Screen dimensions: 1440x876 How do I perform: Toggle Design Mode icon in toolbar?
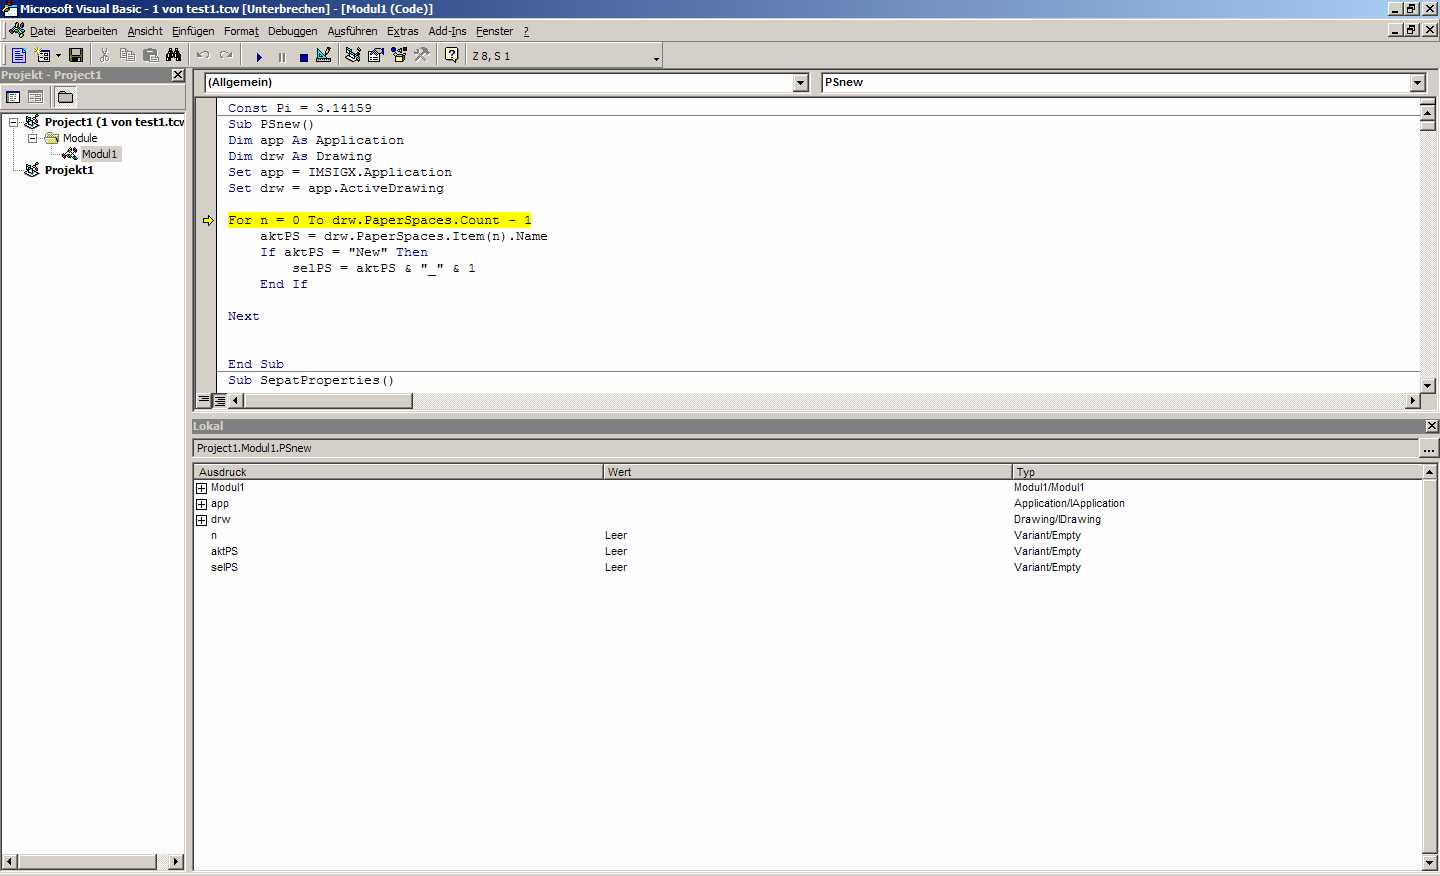tap(324, 55)
